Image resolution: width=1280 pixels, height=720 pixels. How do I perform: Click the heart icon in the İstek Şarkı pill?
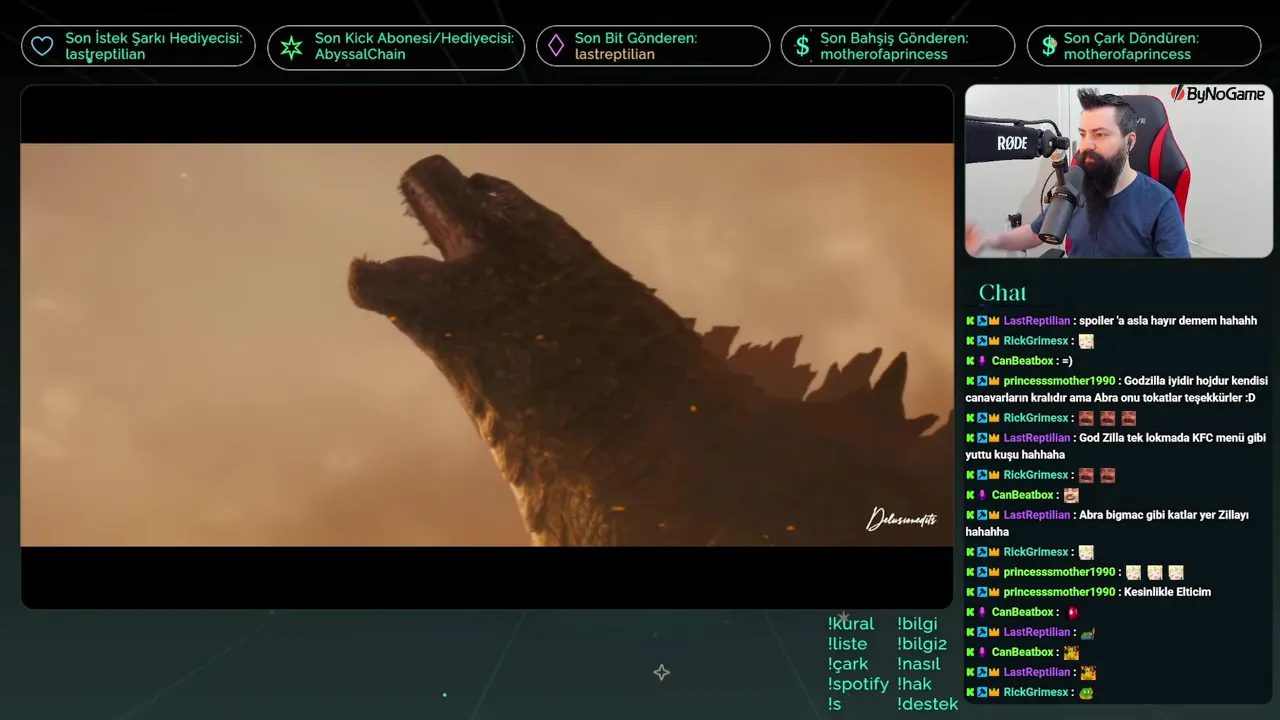42,46
